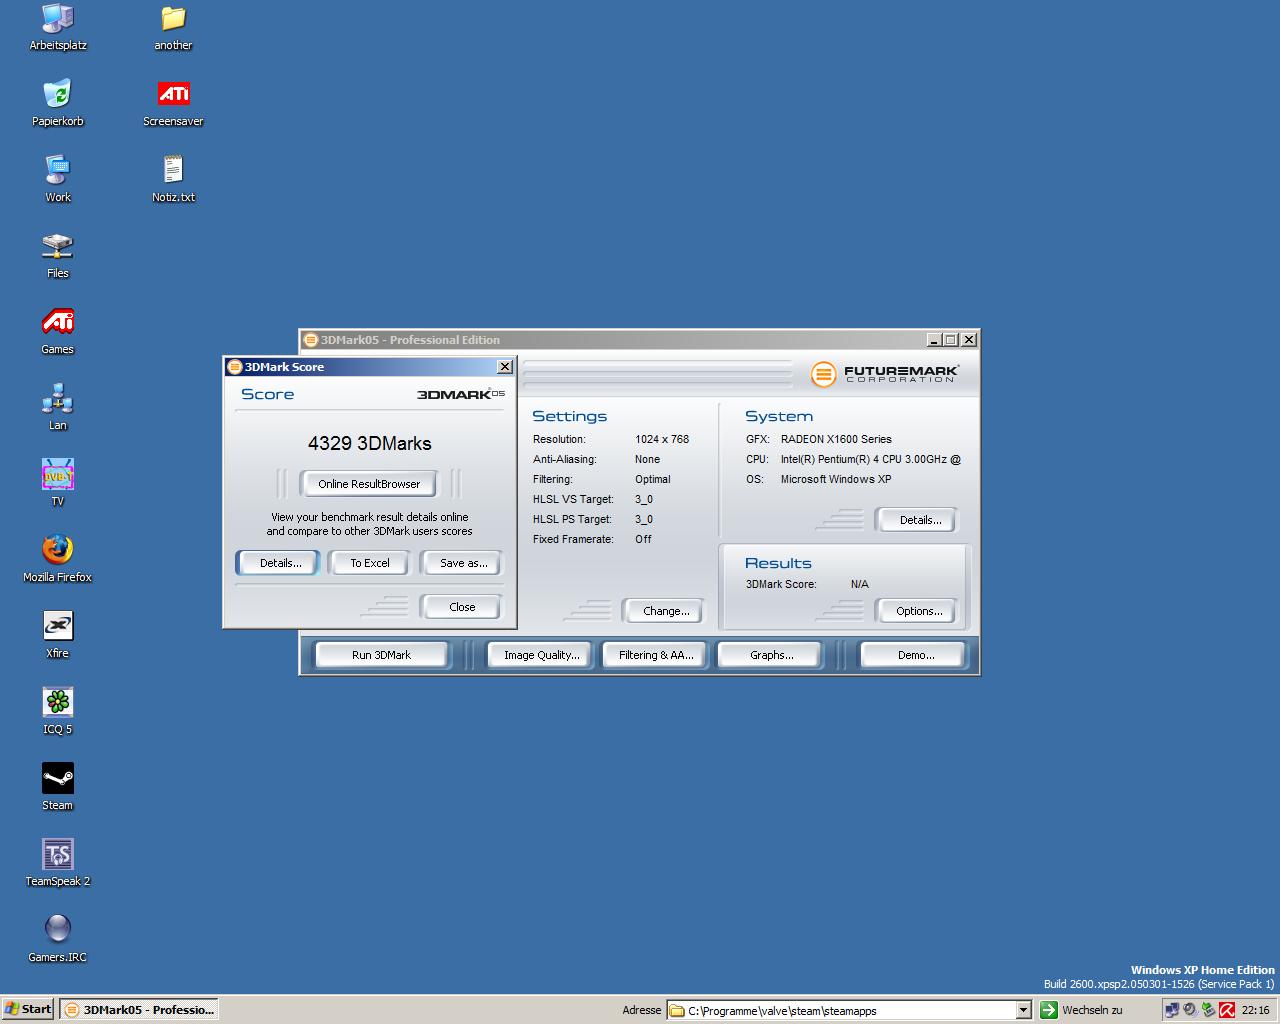Open Image Quality settings
The height and width of the screenshot is (1024, 1280).
pyautogui.click(x=541, y=655)
